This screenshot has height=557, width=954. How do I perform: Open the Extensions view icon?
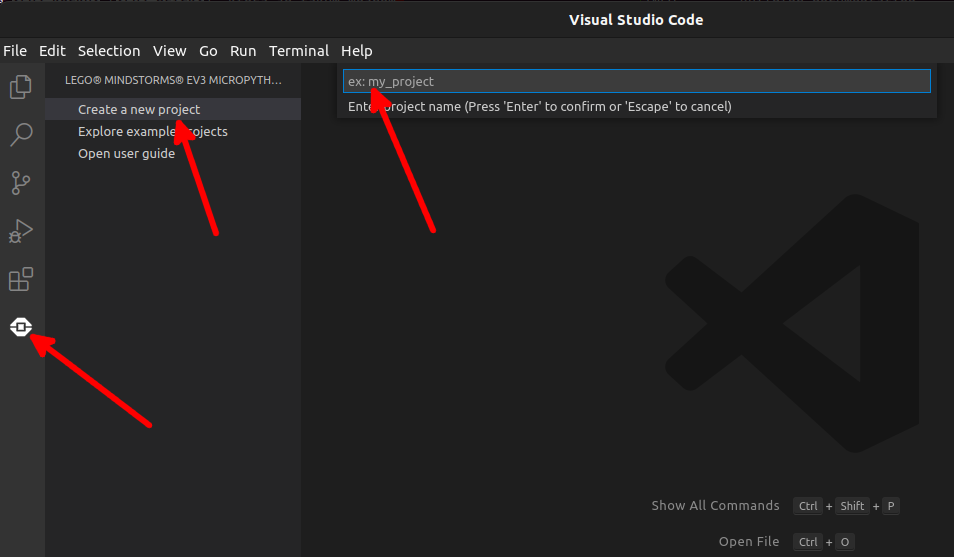pyautogui.click(x=21, y=279)
